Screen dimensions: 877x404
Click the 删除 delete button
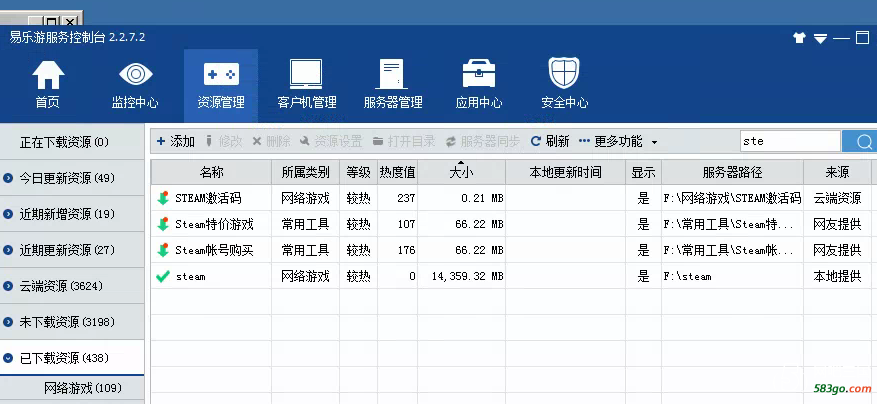point(271,141)
